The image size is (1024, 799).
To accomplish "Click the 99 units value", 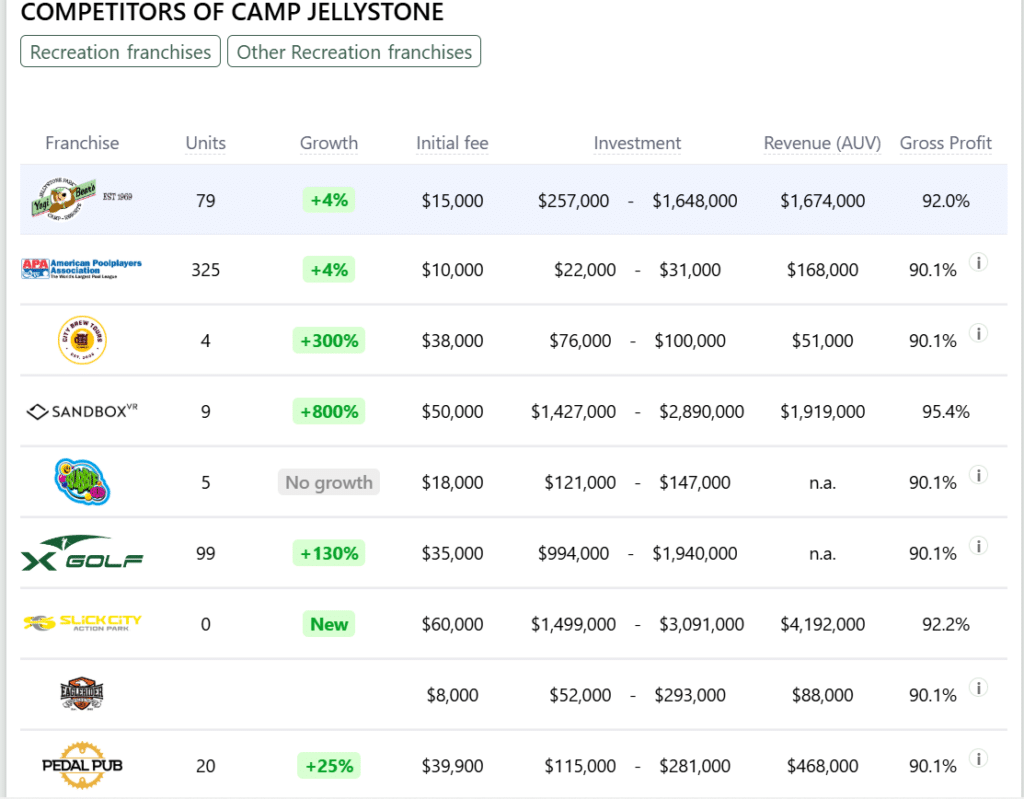I will pyautogui.click(x=205, y=553).
